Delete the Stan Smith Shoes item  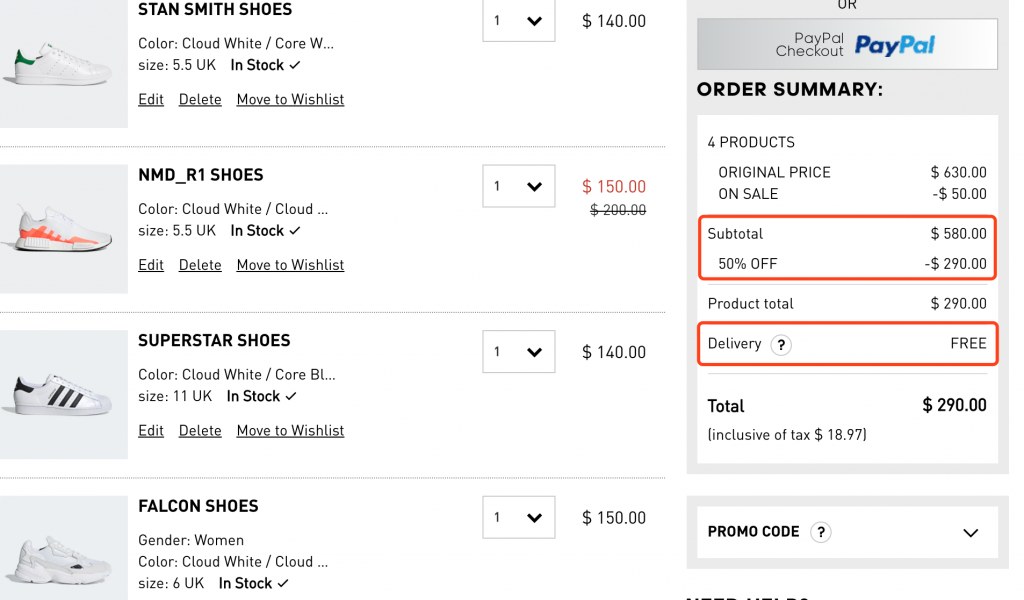(200, 99)
